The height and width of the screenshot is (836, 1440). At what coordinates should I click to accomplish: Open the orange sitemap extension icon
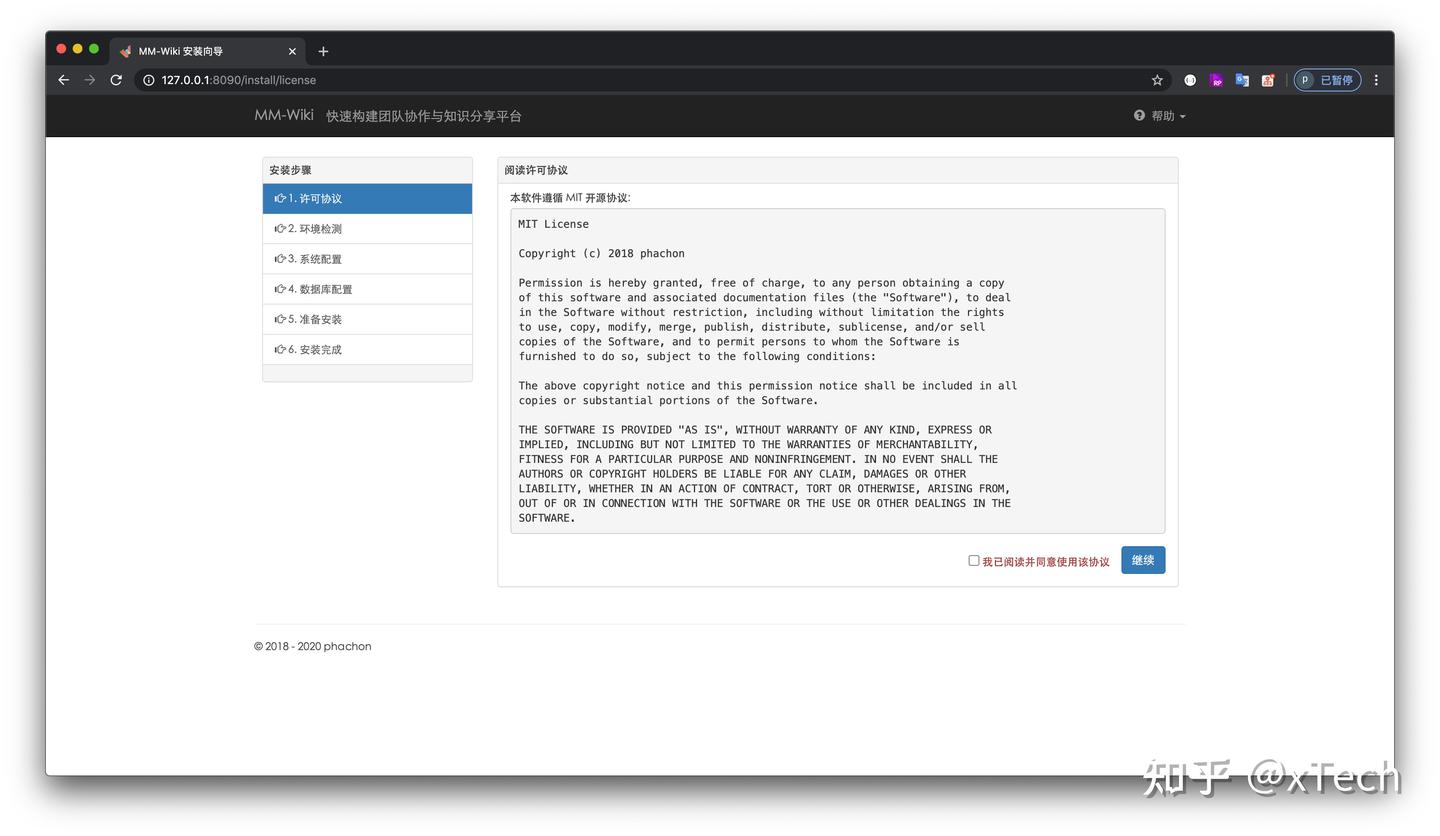click(x=1268, y=80)
